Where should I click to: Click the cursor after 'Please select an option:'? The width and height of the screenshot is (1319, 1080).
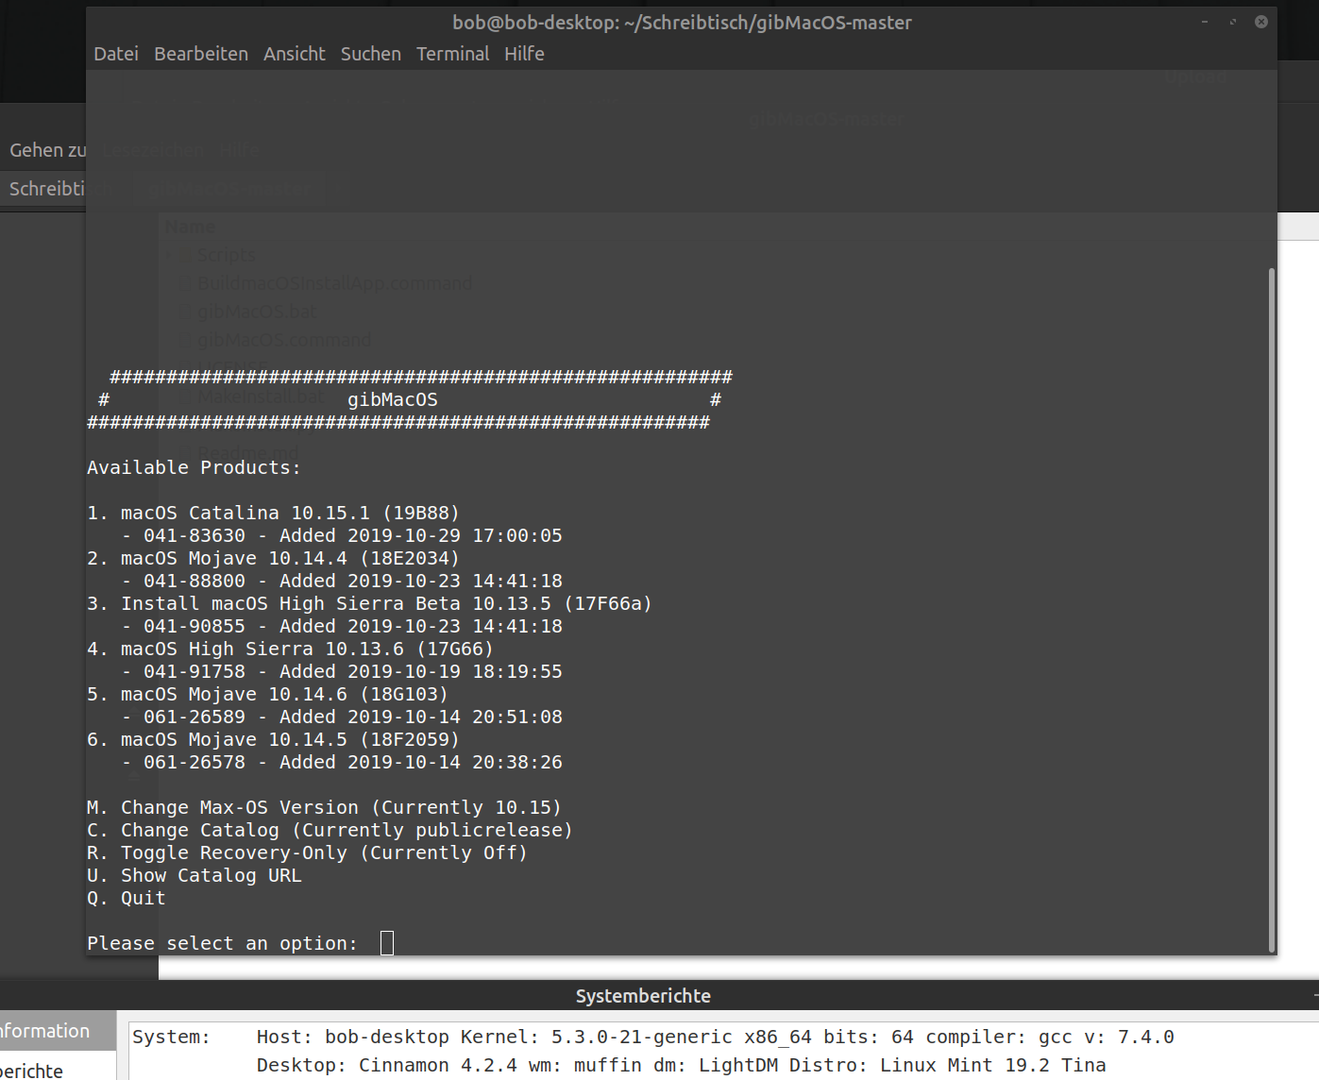(x=387, y=943)
